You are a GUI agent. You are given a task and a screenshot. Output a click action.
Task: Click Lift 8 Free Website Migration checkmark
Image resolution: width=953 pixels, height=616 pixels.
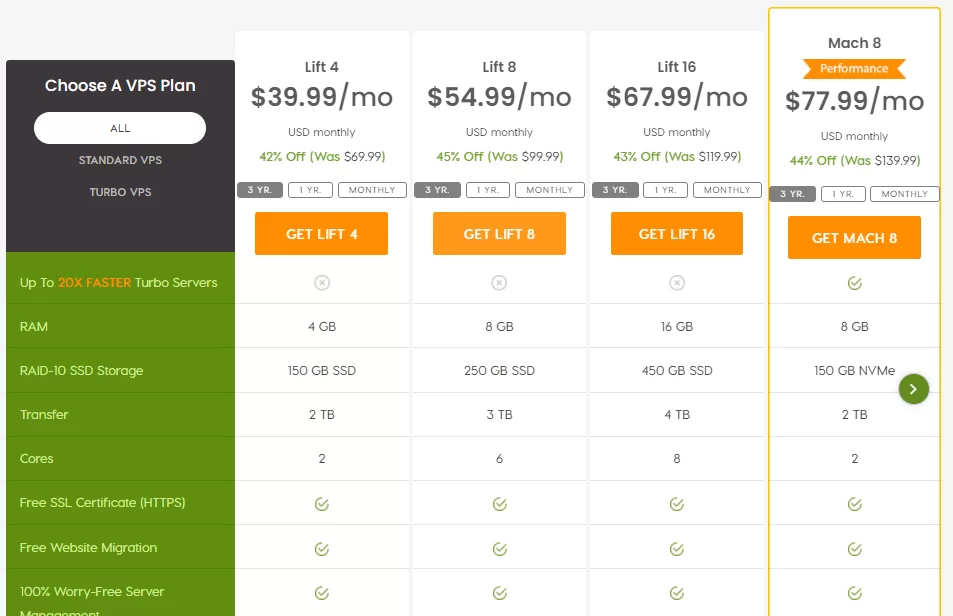(499, 548)
